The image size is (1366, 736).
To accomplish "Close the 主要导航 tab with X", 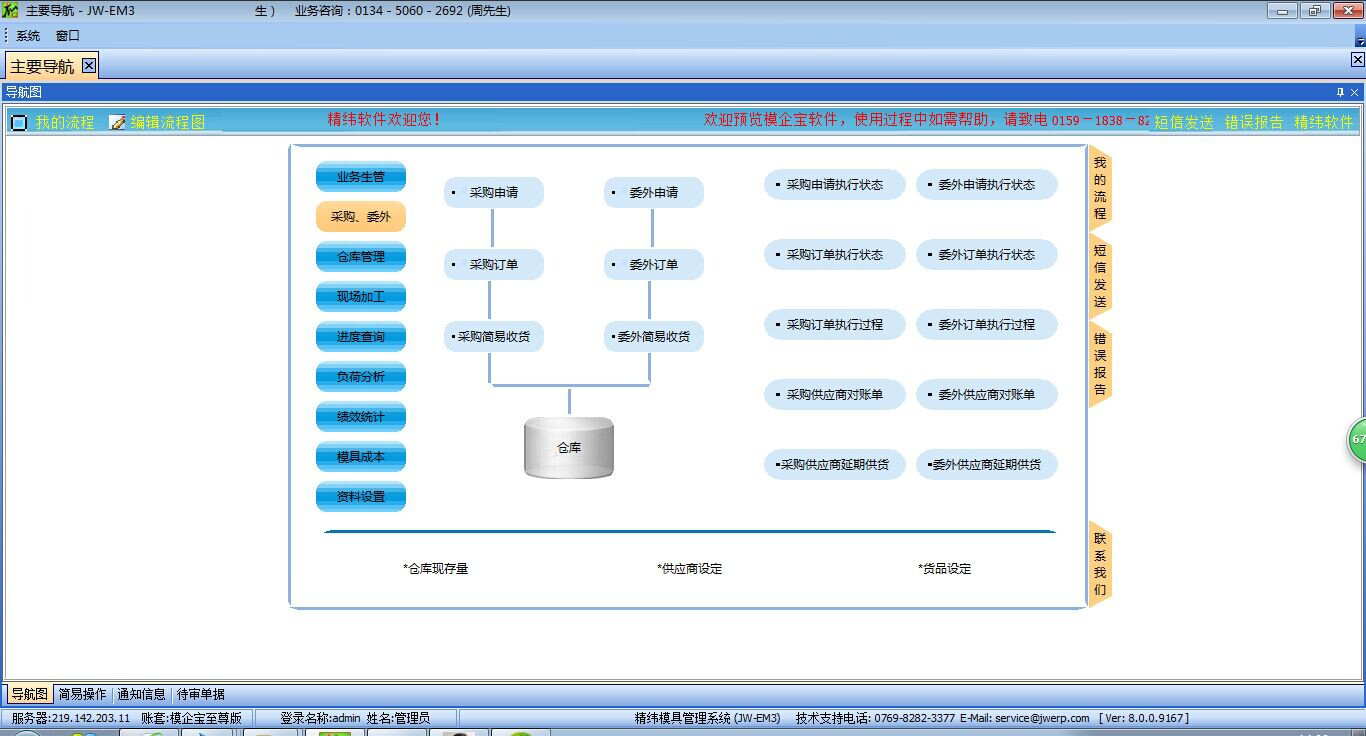I will tap(89, 65).
